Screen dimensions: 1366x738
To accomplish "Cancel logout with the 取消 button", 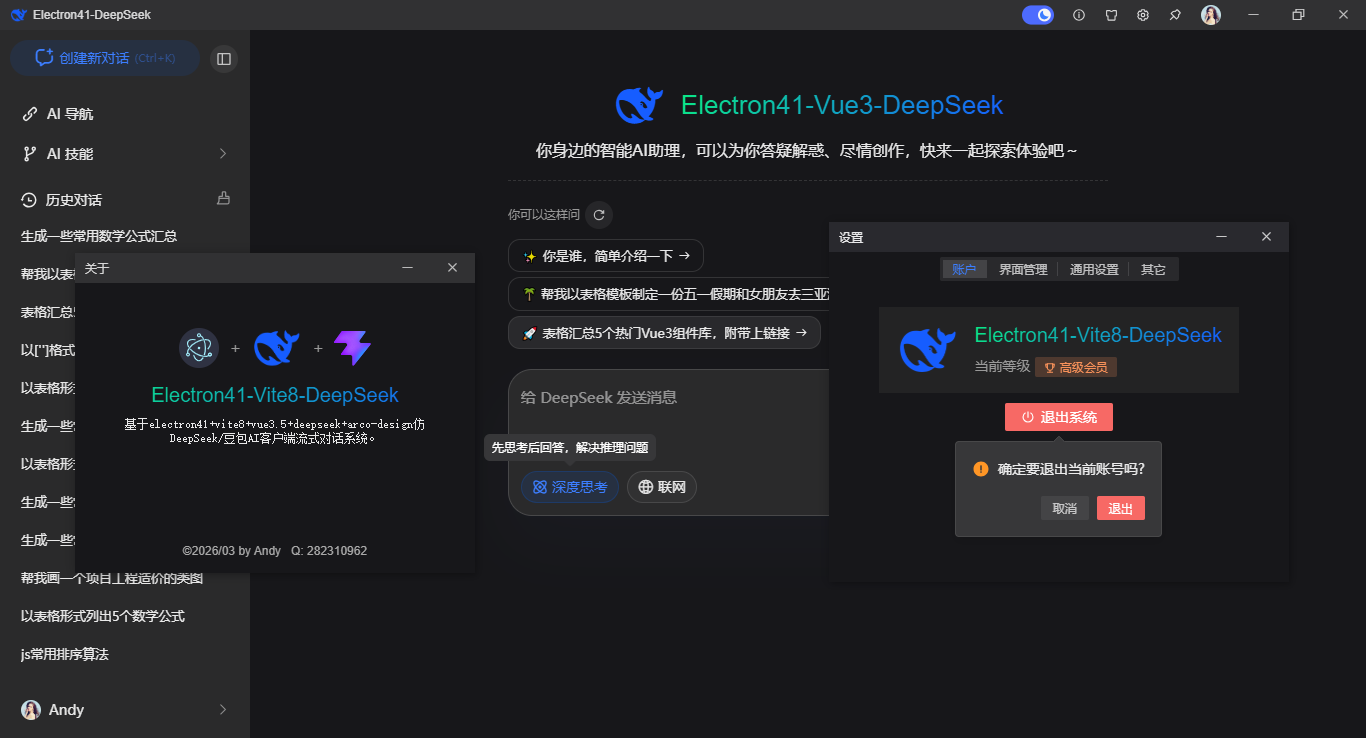I will 1064,508.
